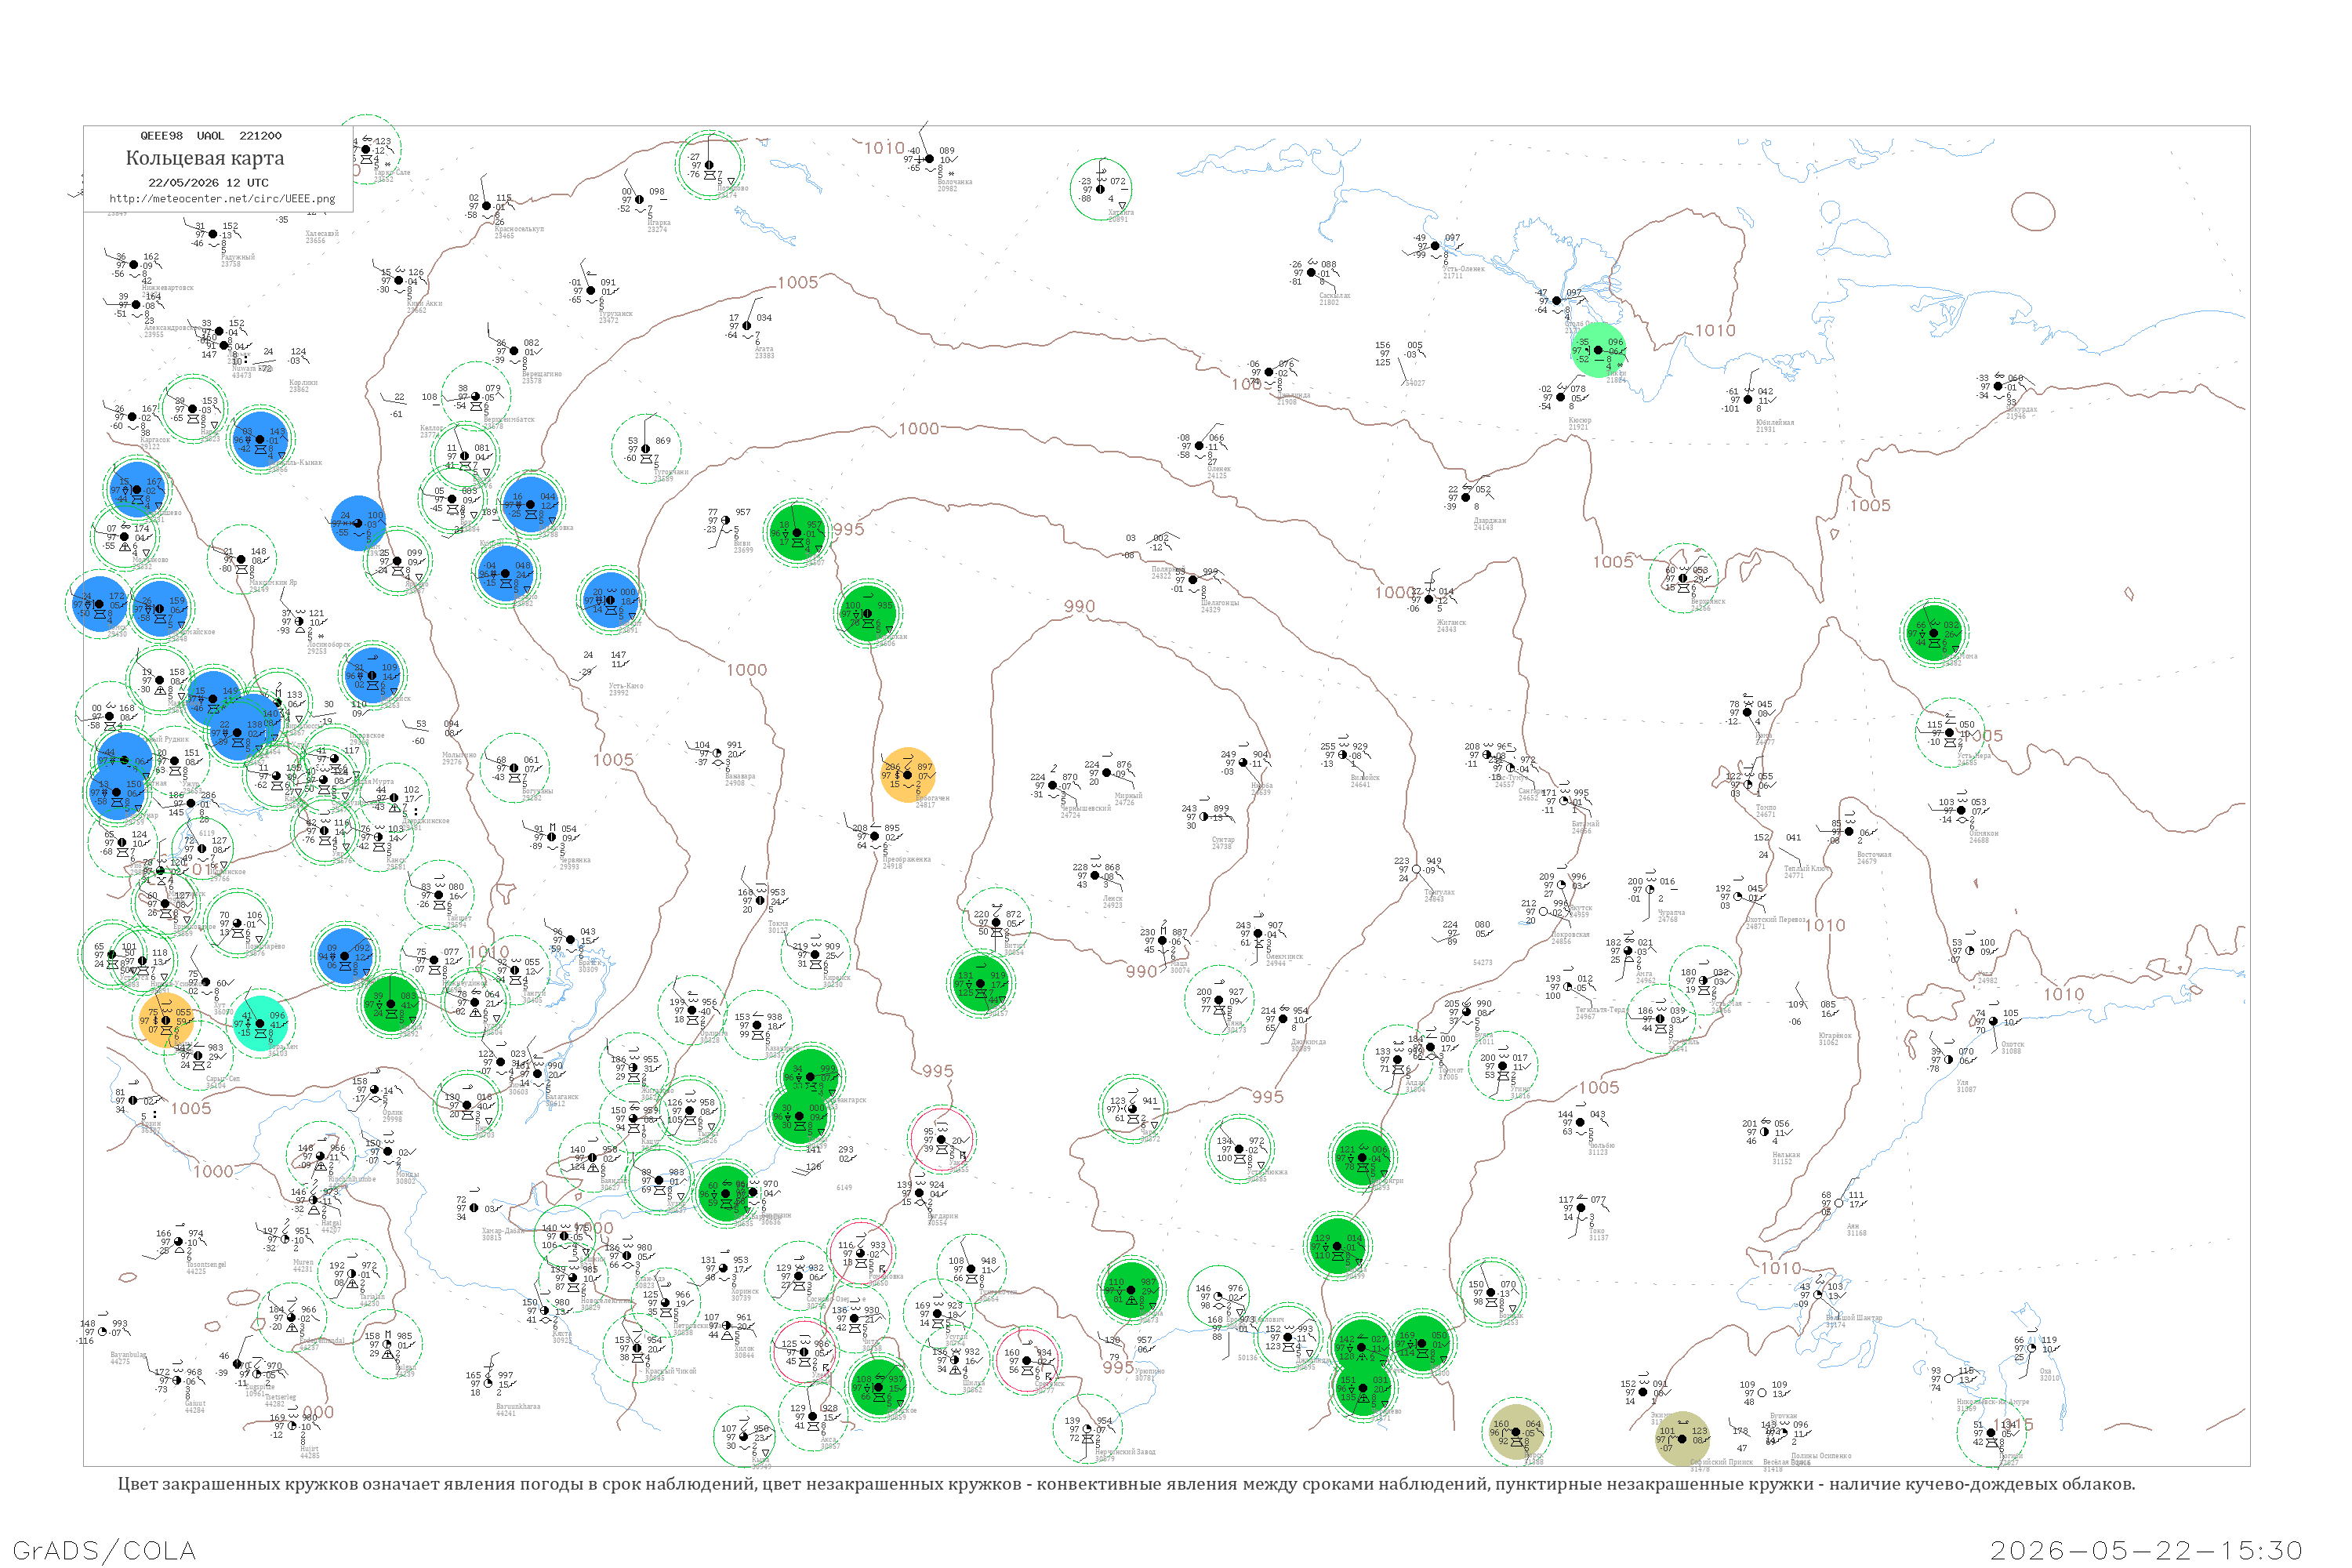Screen dimensions: 2352x1568
Task: Click the station name 'Усть-Камо'
Action: [626, 686]
